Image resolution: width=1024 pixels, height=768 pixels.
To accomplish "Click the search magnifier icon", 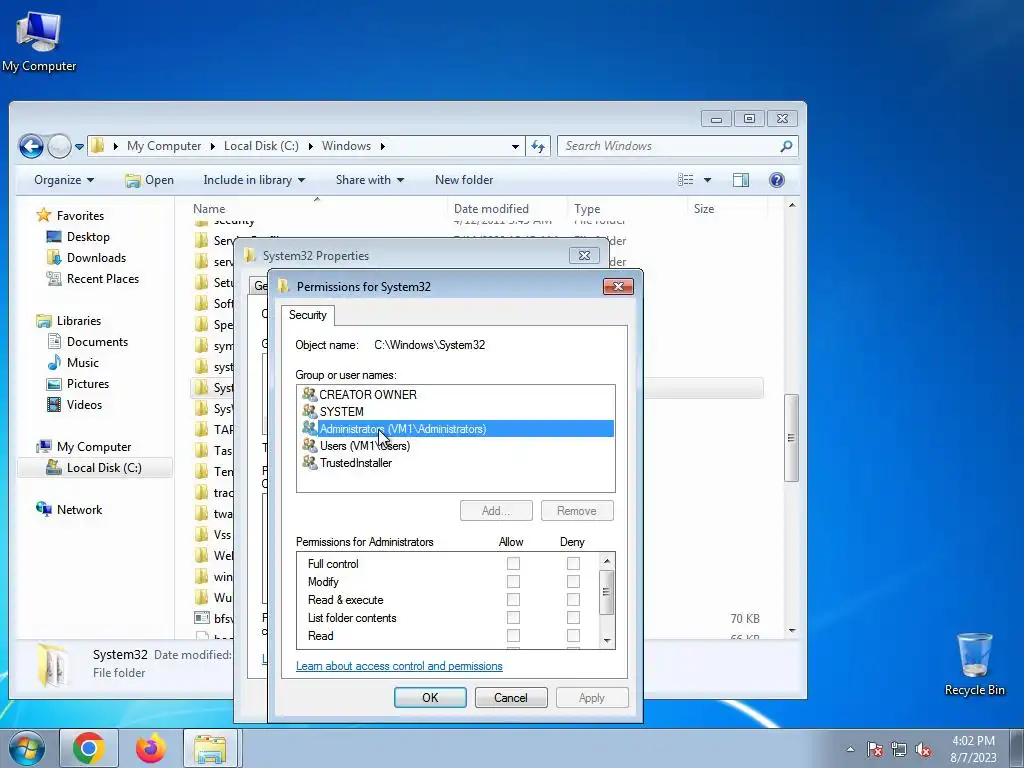I will (786, 146).
